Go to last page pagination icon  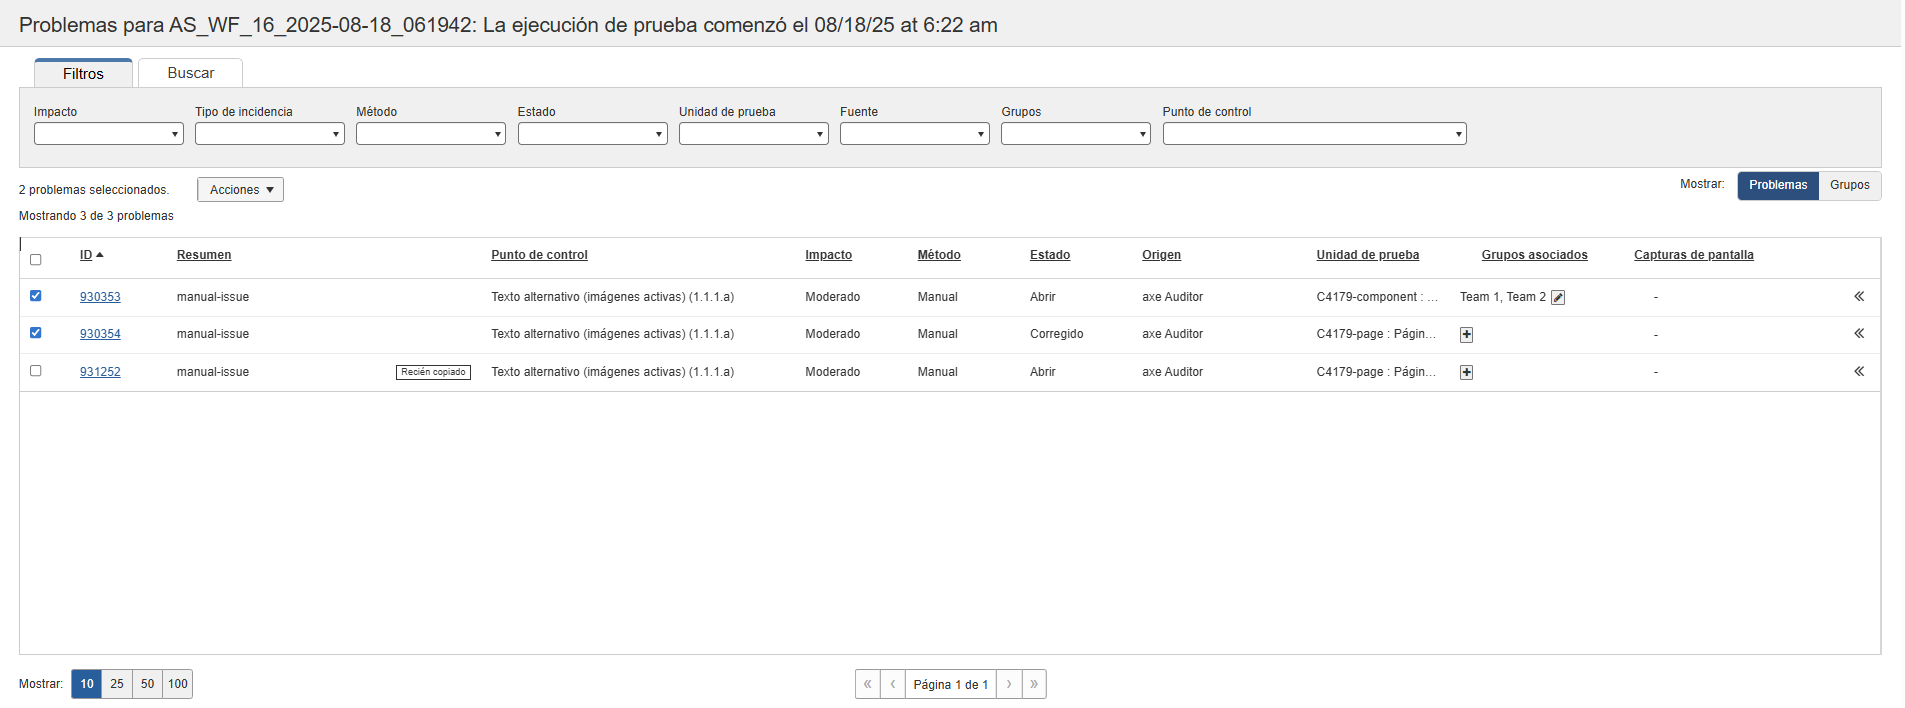[x=1034, y=684]
